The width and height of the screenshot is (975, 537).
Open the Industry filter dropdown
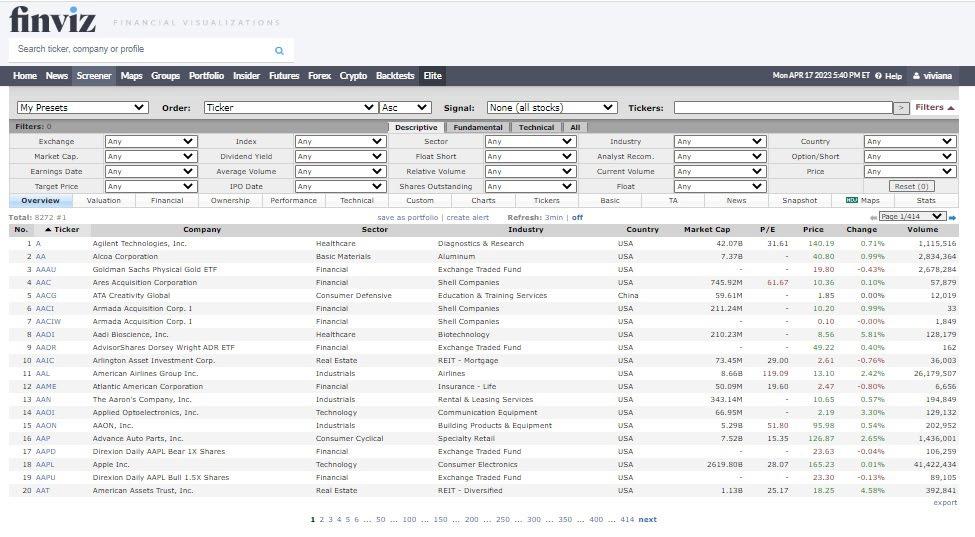[x=719, y=142]
